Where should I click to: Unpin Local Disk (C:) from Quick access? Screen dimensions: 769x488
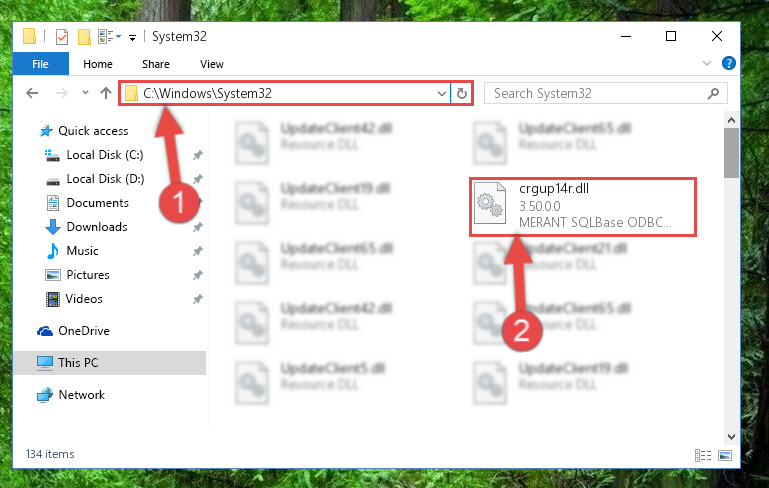click(x=198, y=155)
